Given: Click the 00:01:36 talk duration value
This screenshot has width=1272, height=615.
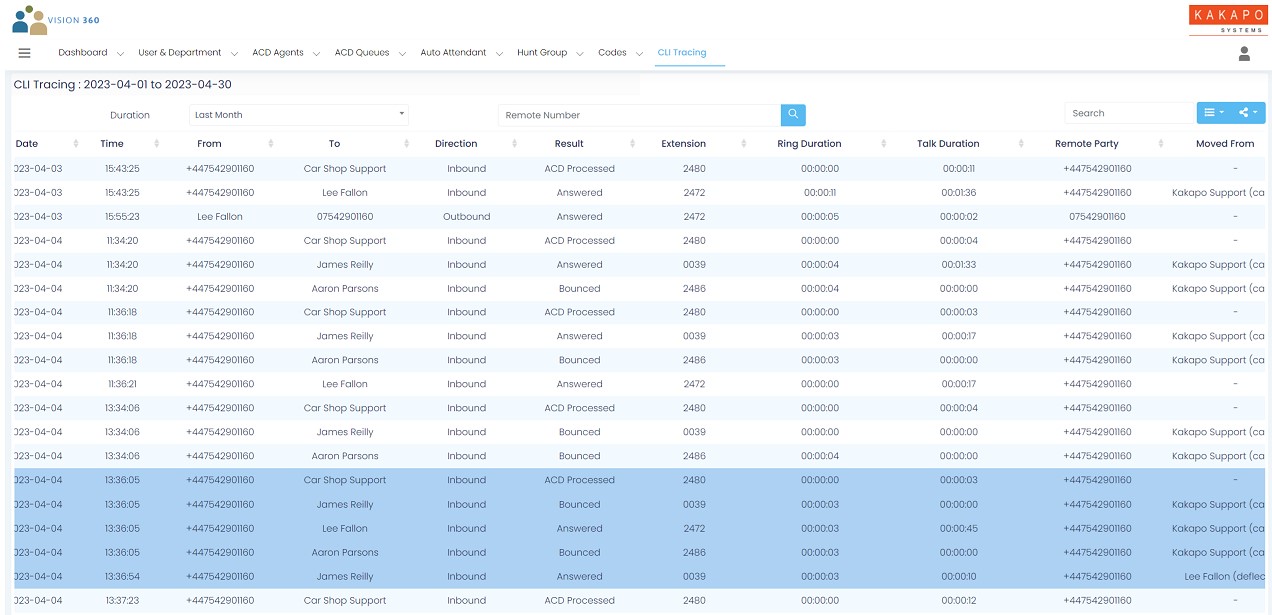Looking at the screenshot, I should (x=959, y=193).
